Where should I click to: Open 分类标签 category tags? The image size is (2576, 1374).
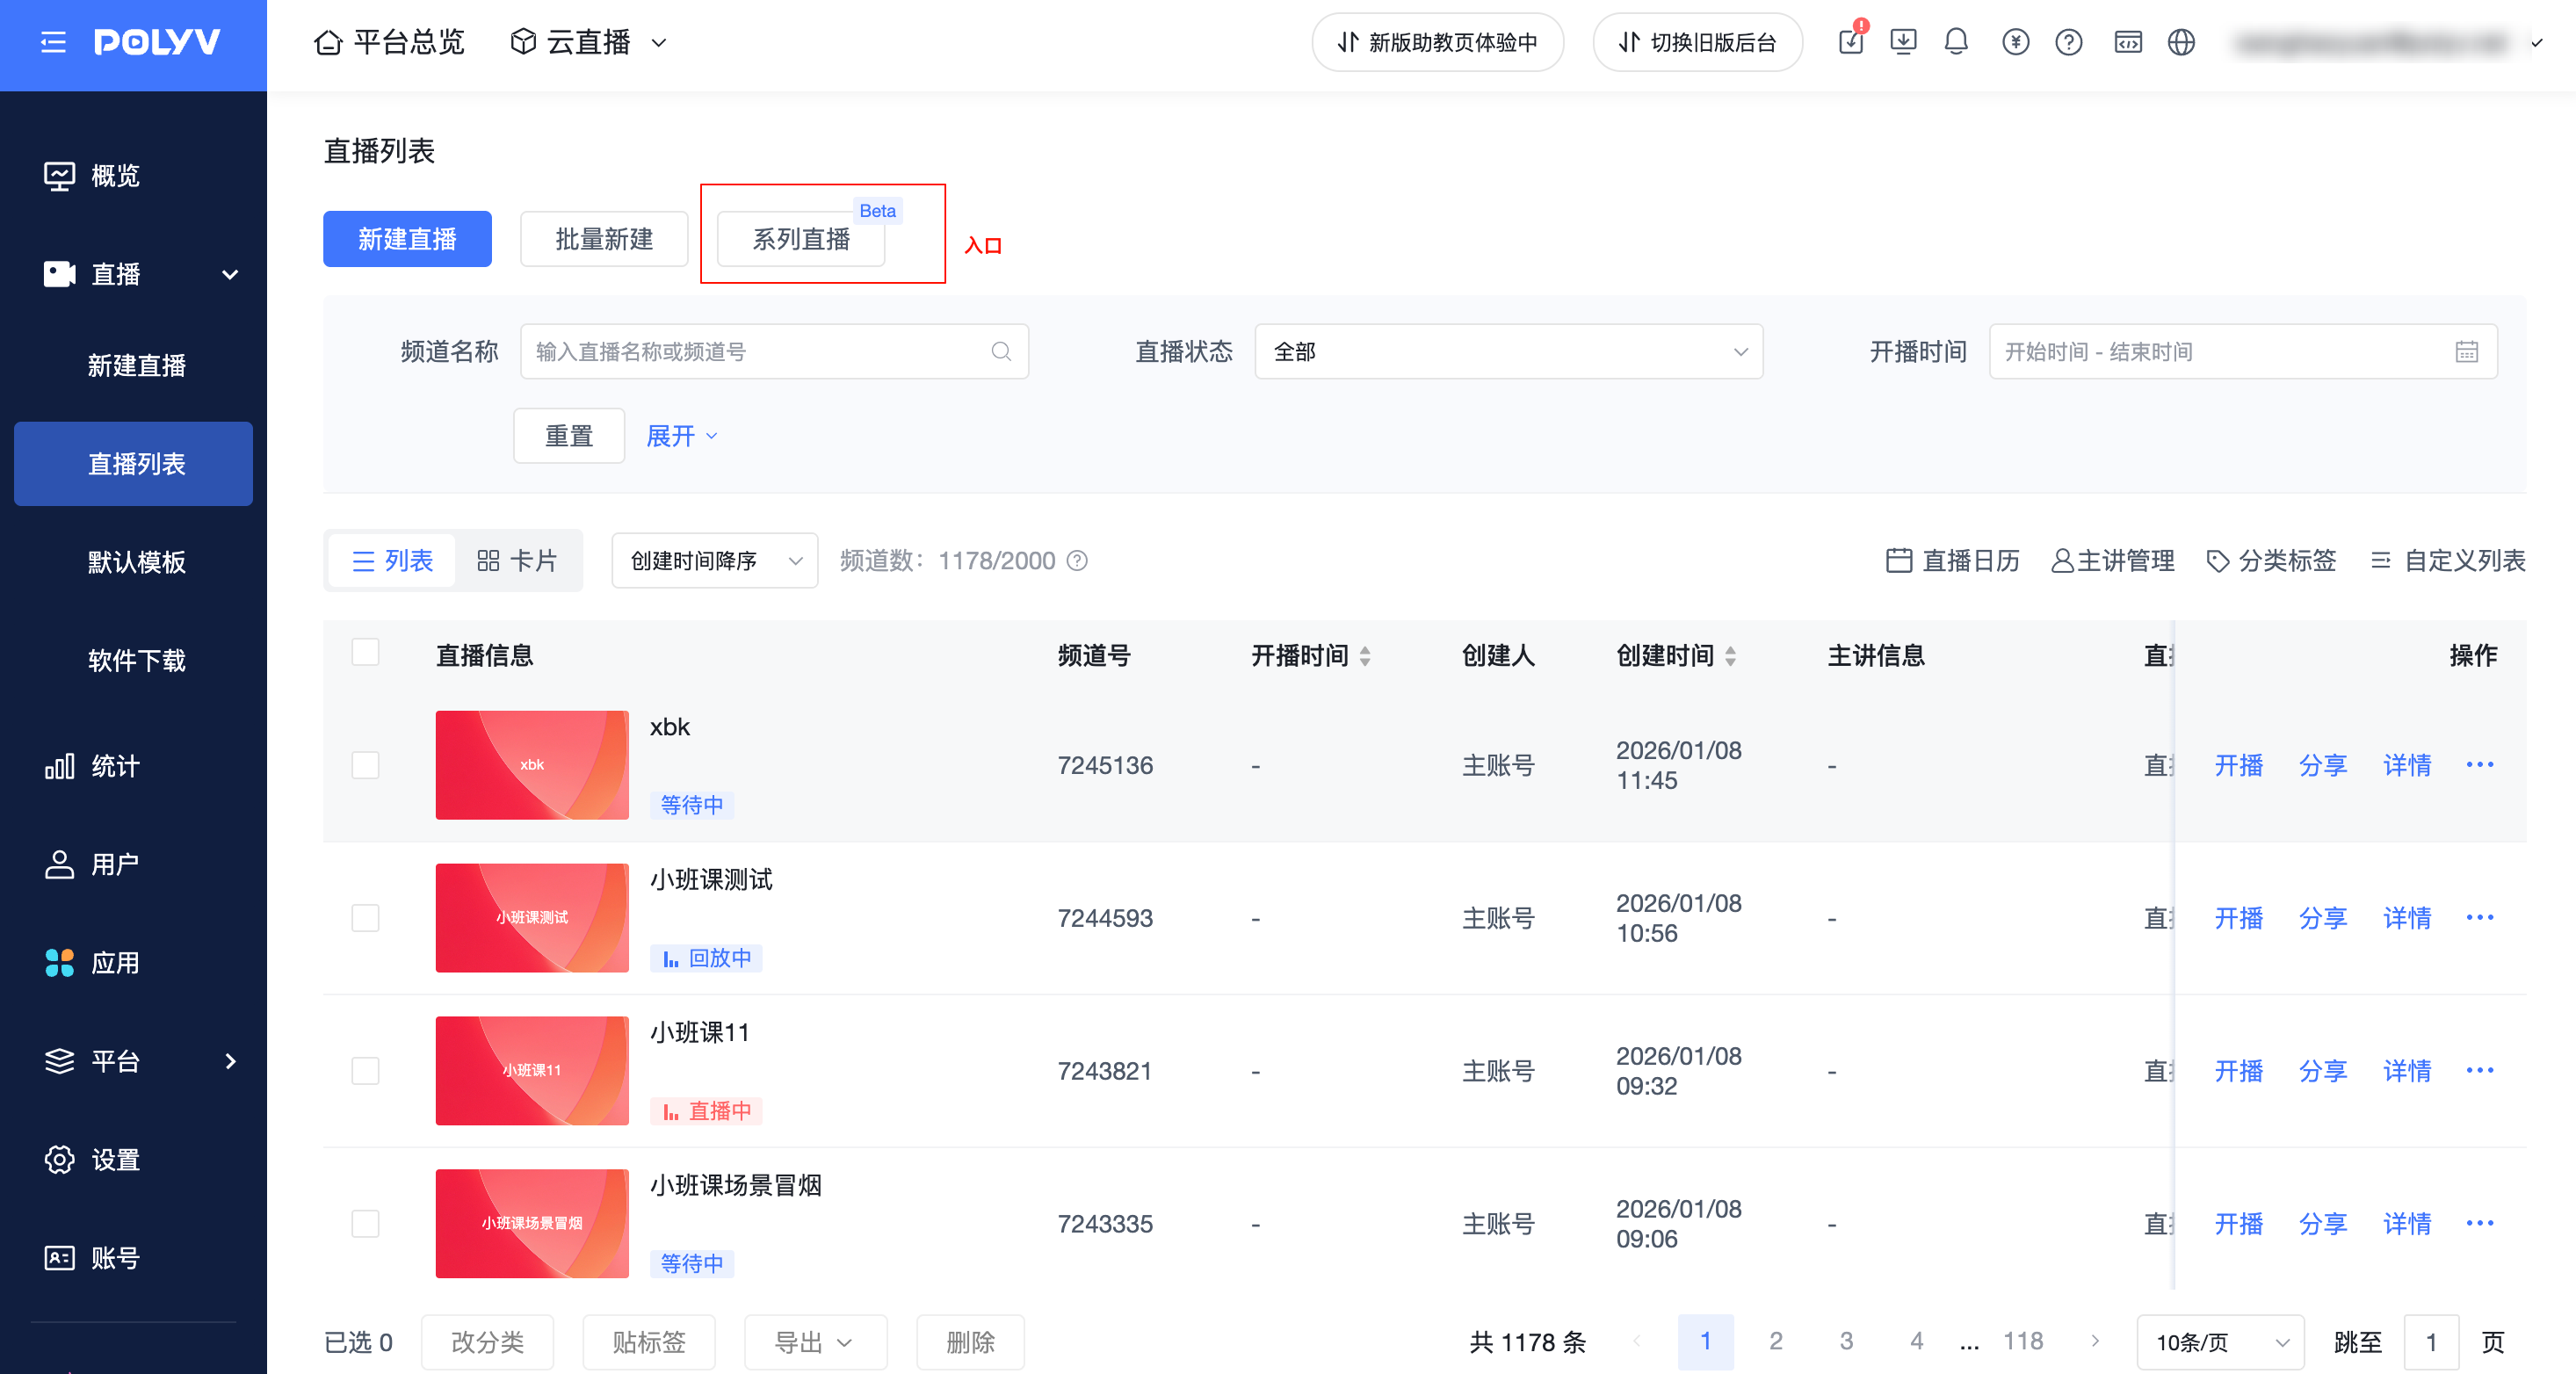[2271, 560]
